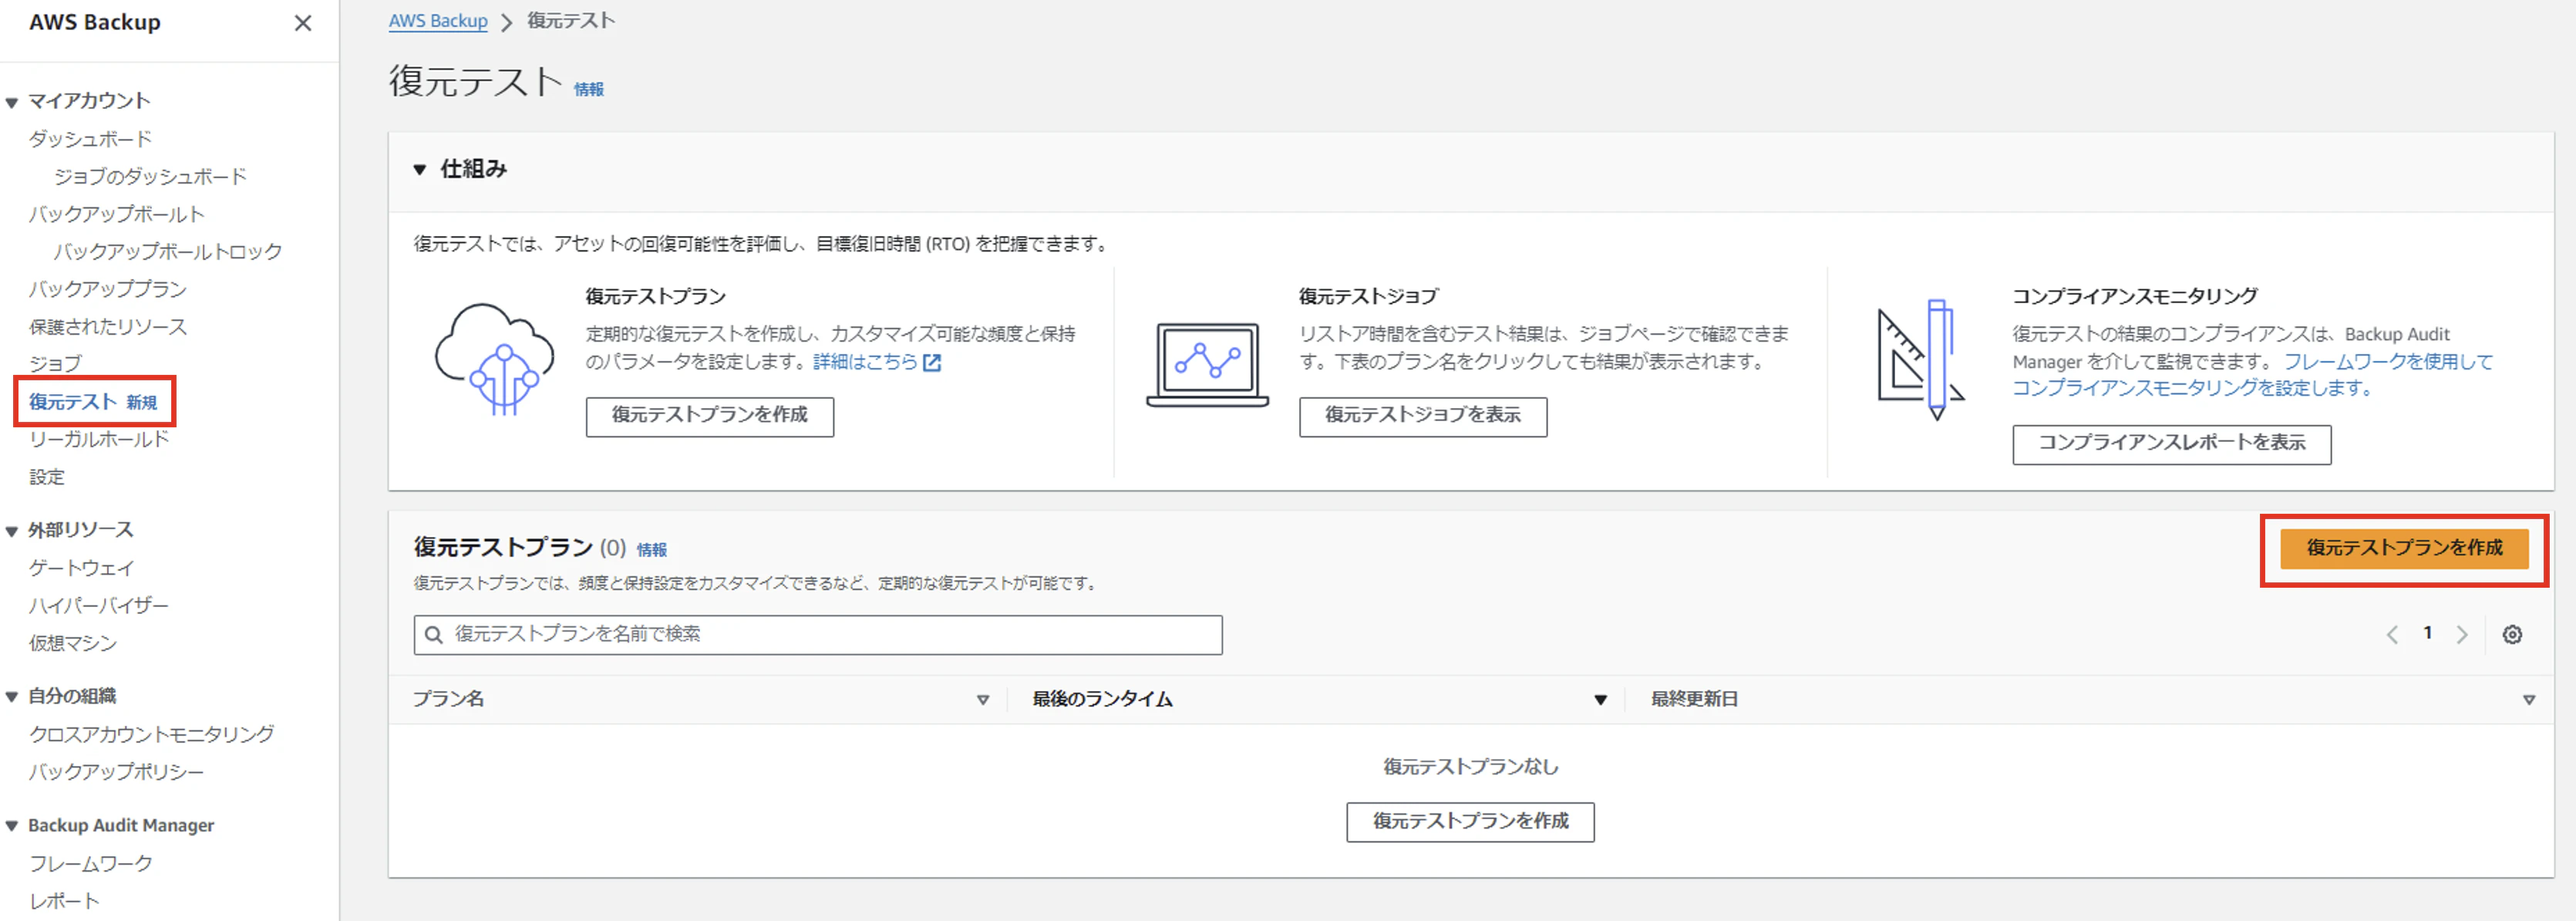This screenshot has height=921, width=2576.
Task: Click 復元テストジョブを表示 button
Action: click(x=1423, y=416)
